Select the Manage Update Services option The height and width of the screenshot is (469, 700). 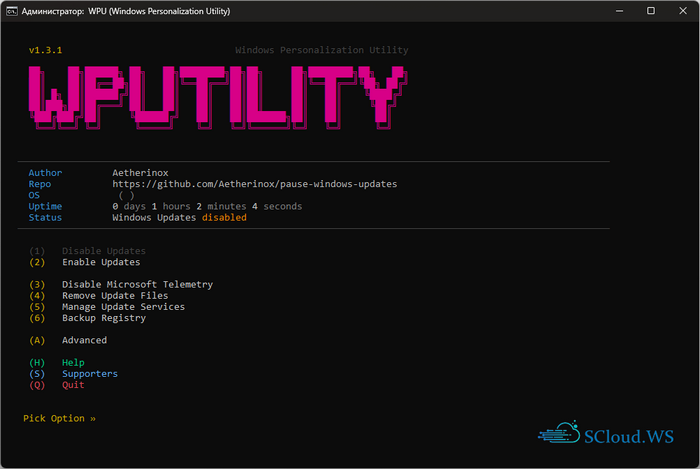pos(123,307)
